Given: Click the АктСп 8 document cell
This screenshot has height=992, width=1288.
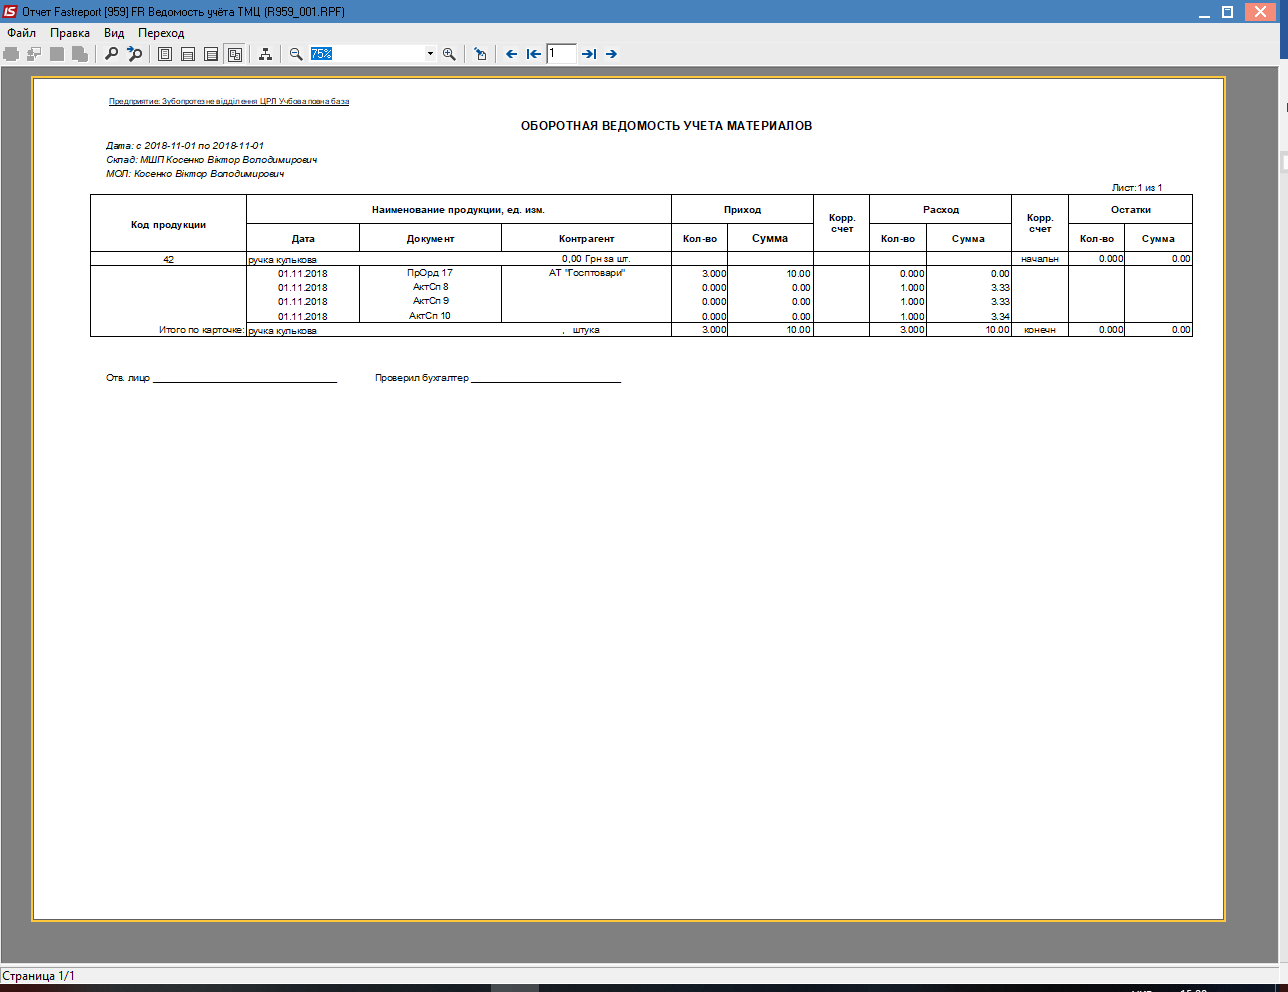Looking at the screenshot, I should coord(430,287).
